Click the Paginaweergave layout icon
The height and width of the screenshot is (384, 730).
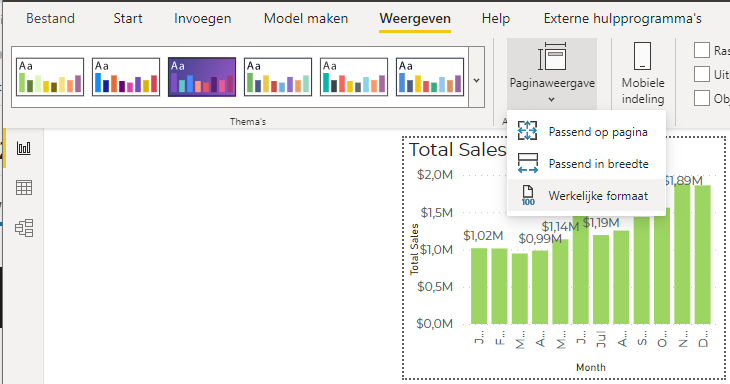point(552,57)
